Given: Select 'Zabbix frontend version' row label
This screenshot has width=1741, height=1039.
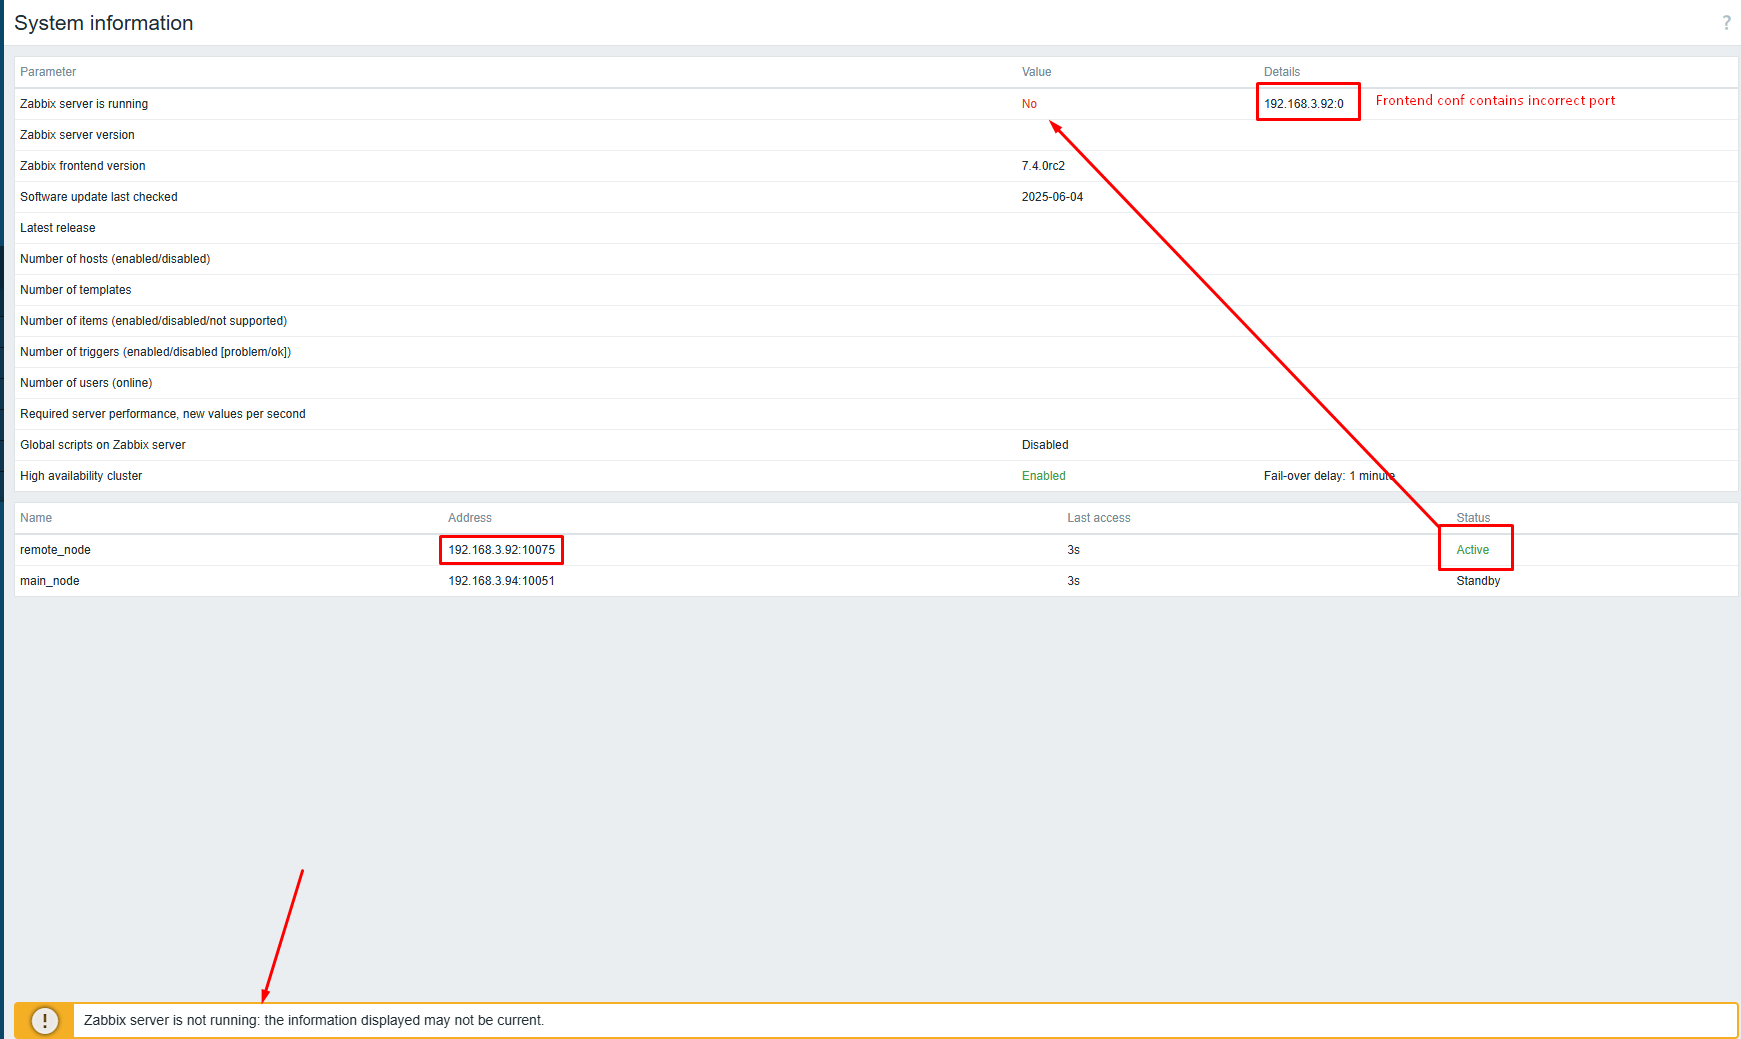Looking at the screenshot, I should click(83, 166).
